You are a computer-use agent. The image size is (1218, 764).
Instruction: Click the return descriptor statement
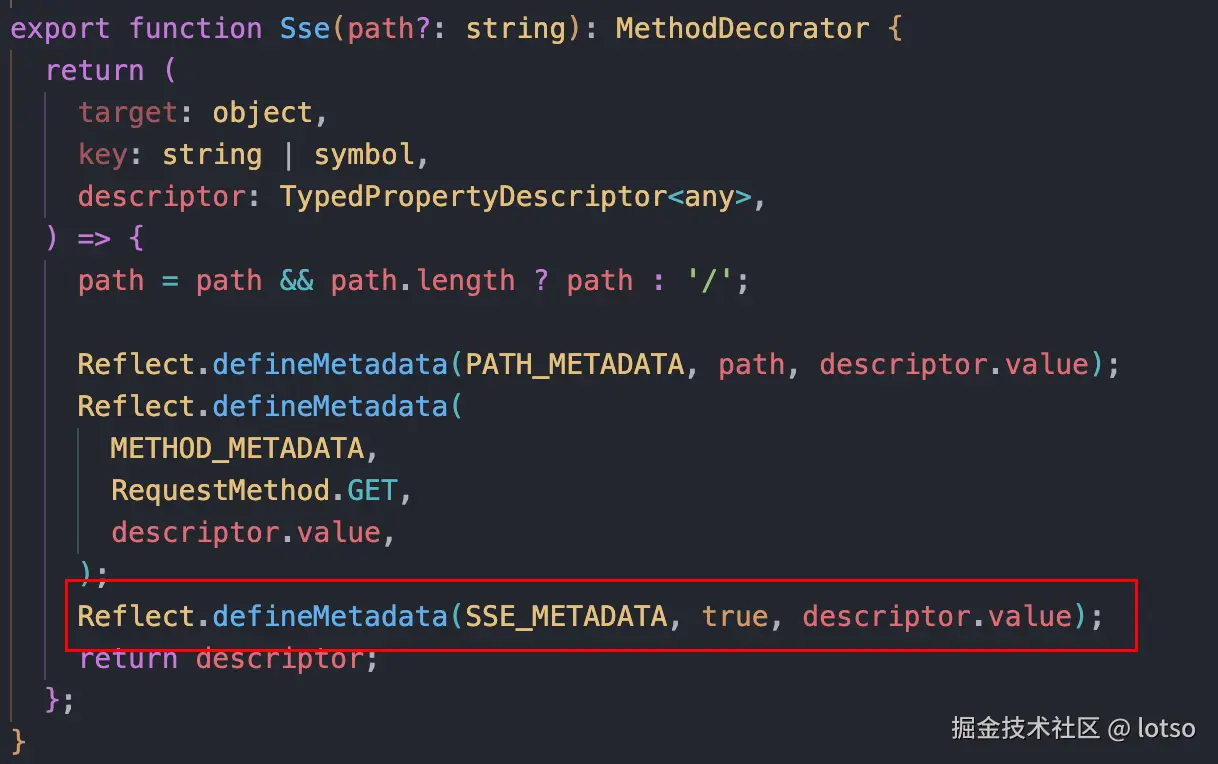[x=228, y=658]
